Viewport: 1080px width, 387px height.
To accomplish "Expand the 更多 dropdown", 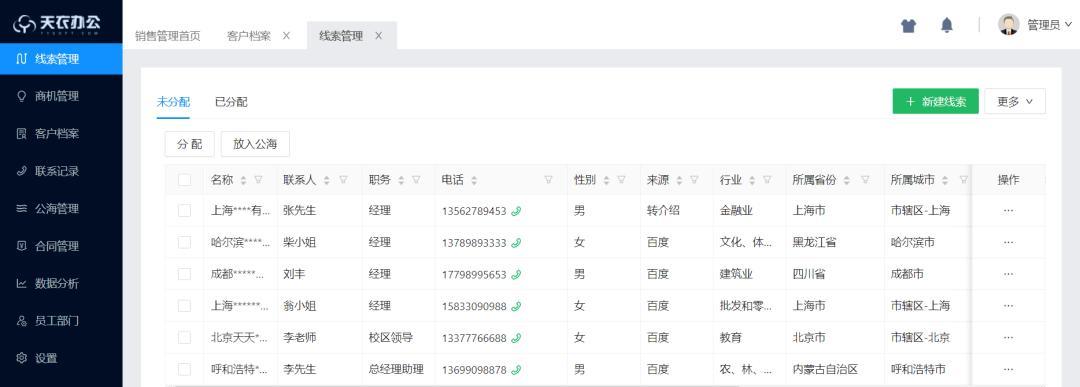I will click(x=1015, y=101).
